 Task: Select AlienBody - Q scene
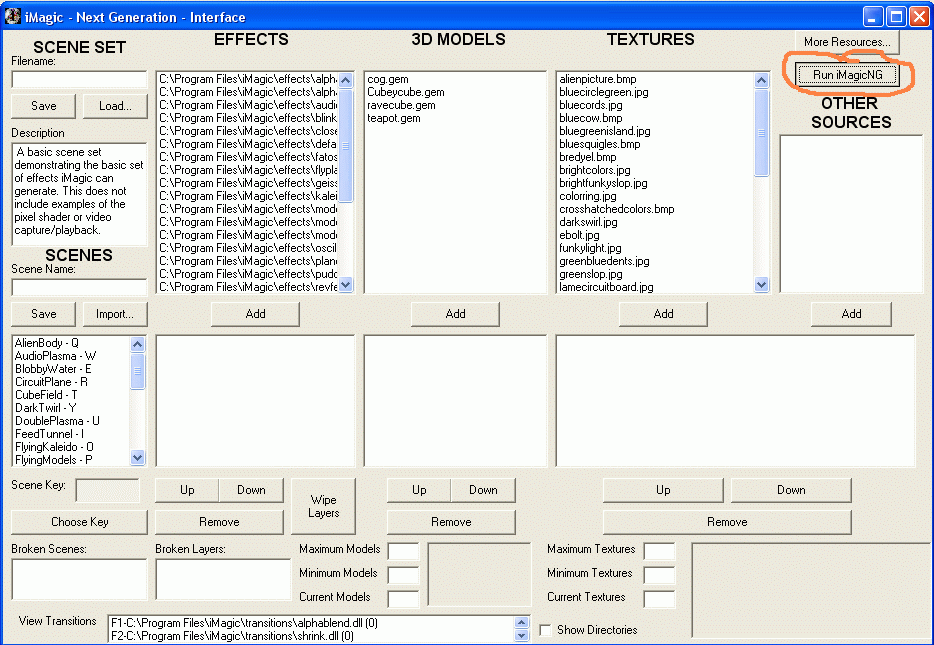pyautogui.click(x=46, y=343)
